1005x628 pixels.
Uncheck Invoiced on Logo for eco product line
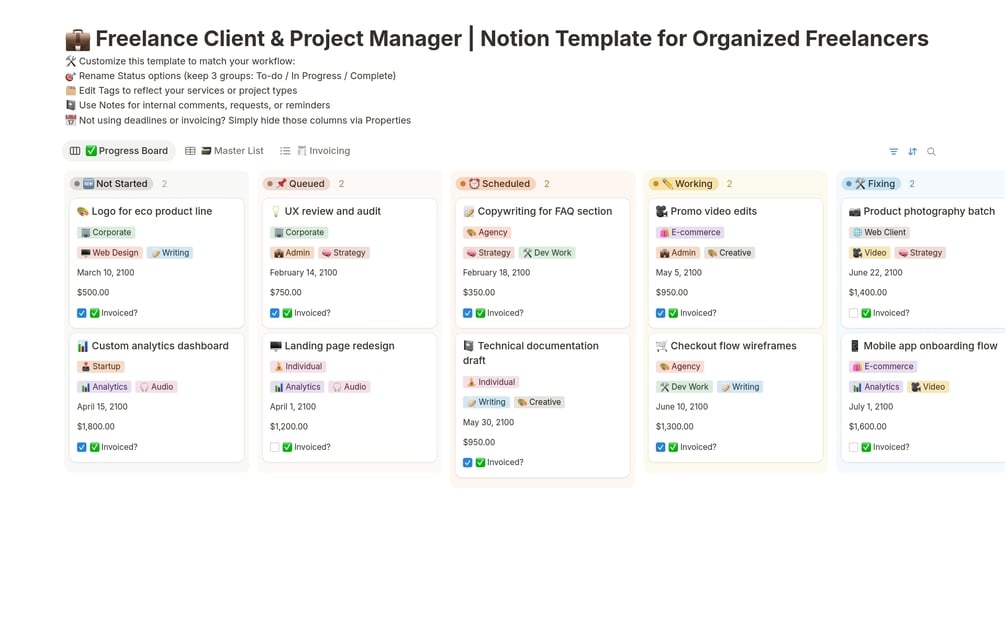tap(82, 313)
